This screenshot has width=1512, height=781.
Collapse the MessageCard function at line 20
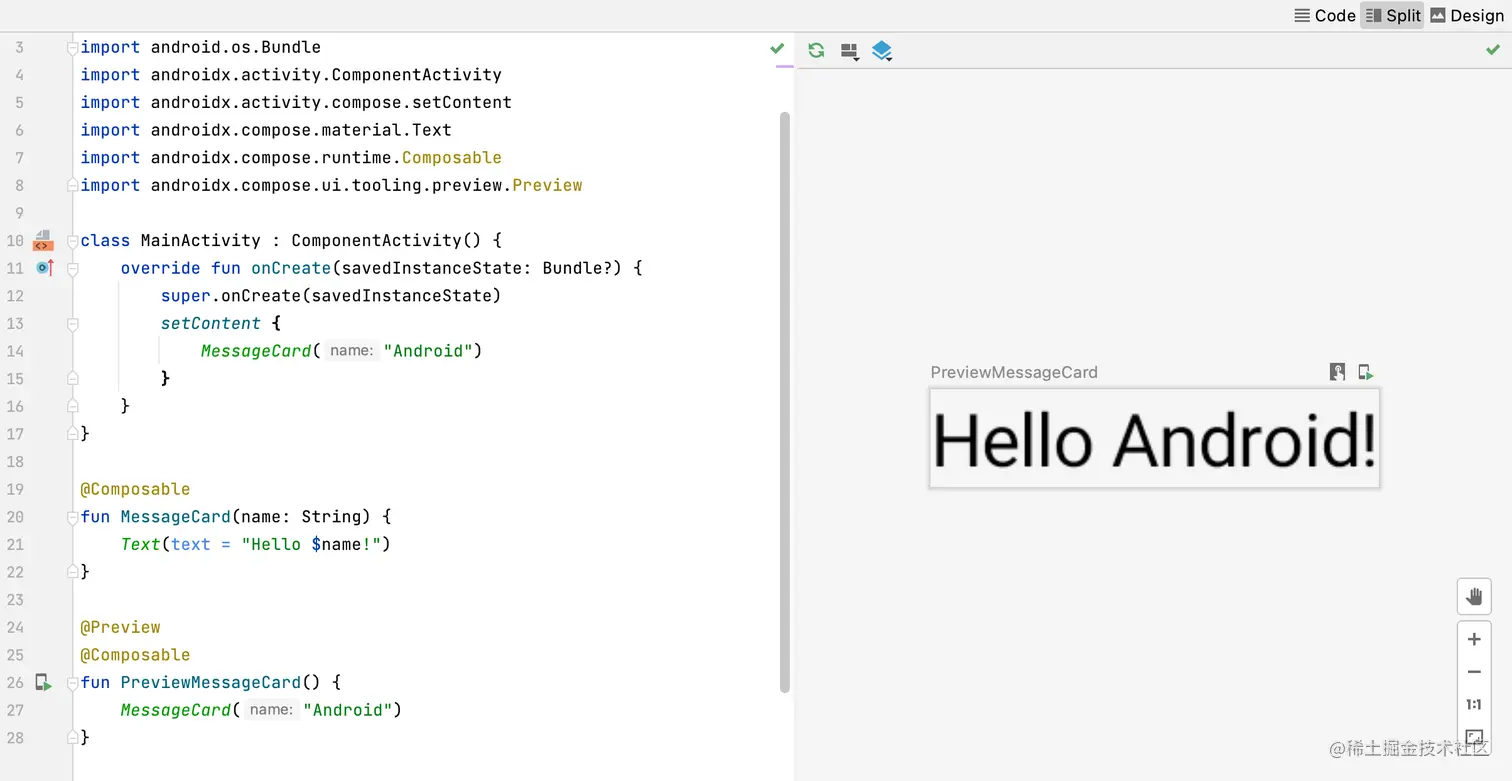(x=72, y=517)
